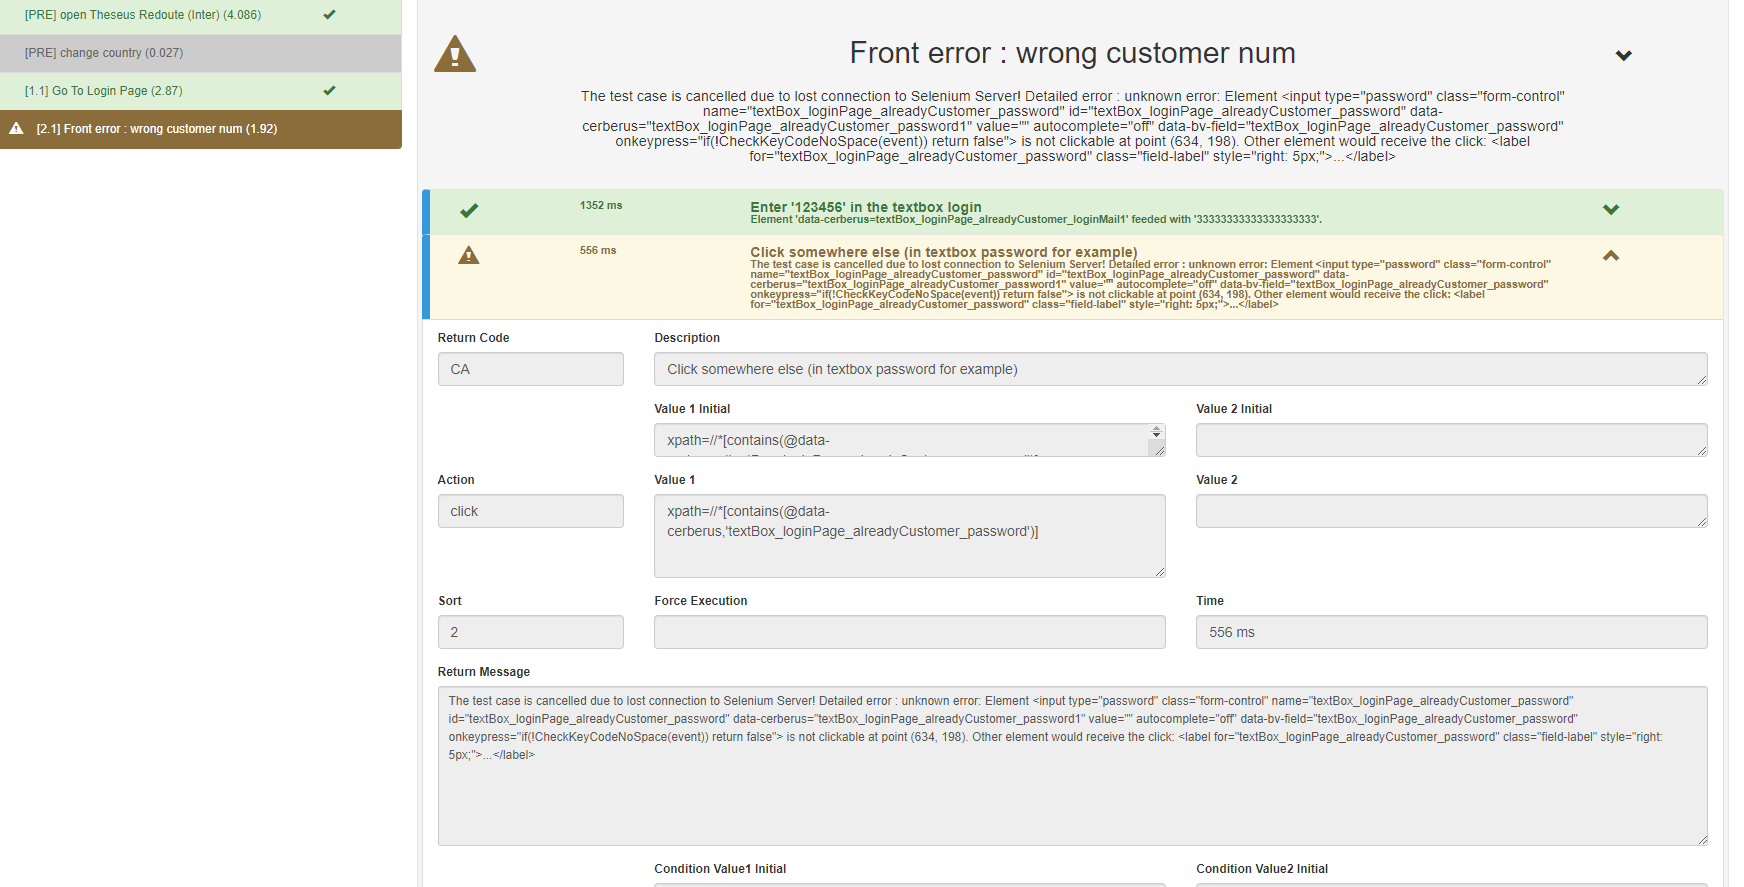The width and height of the screenshot is (1744, 887).
Task: Click the Time field showing 556 ms
Action: pyautogui.click(x=1452, y=632)
